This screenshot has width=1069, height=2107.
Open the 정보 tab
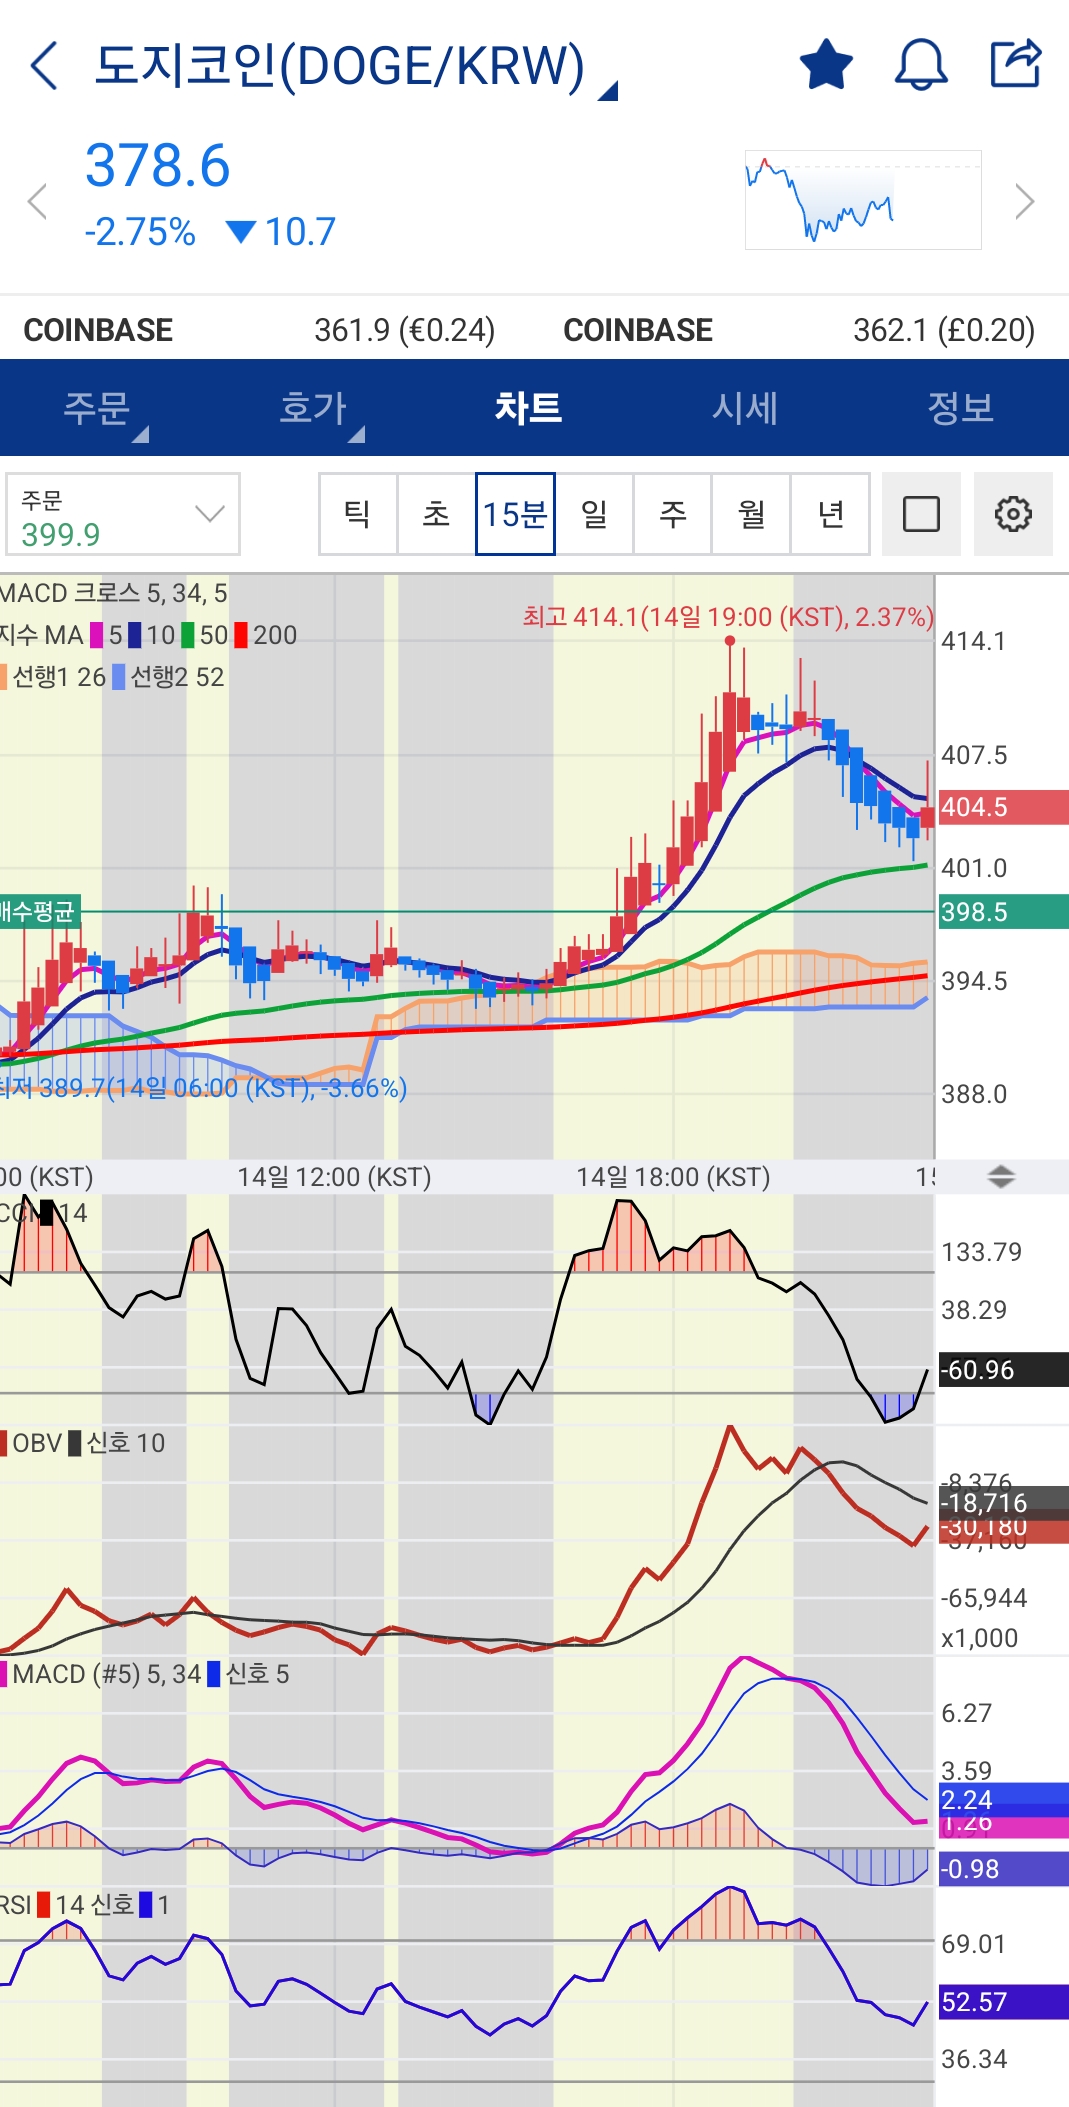point(960,408)
